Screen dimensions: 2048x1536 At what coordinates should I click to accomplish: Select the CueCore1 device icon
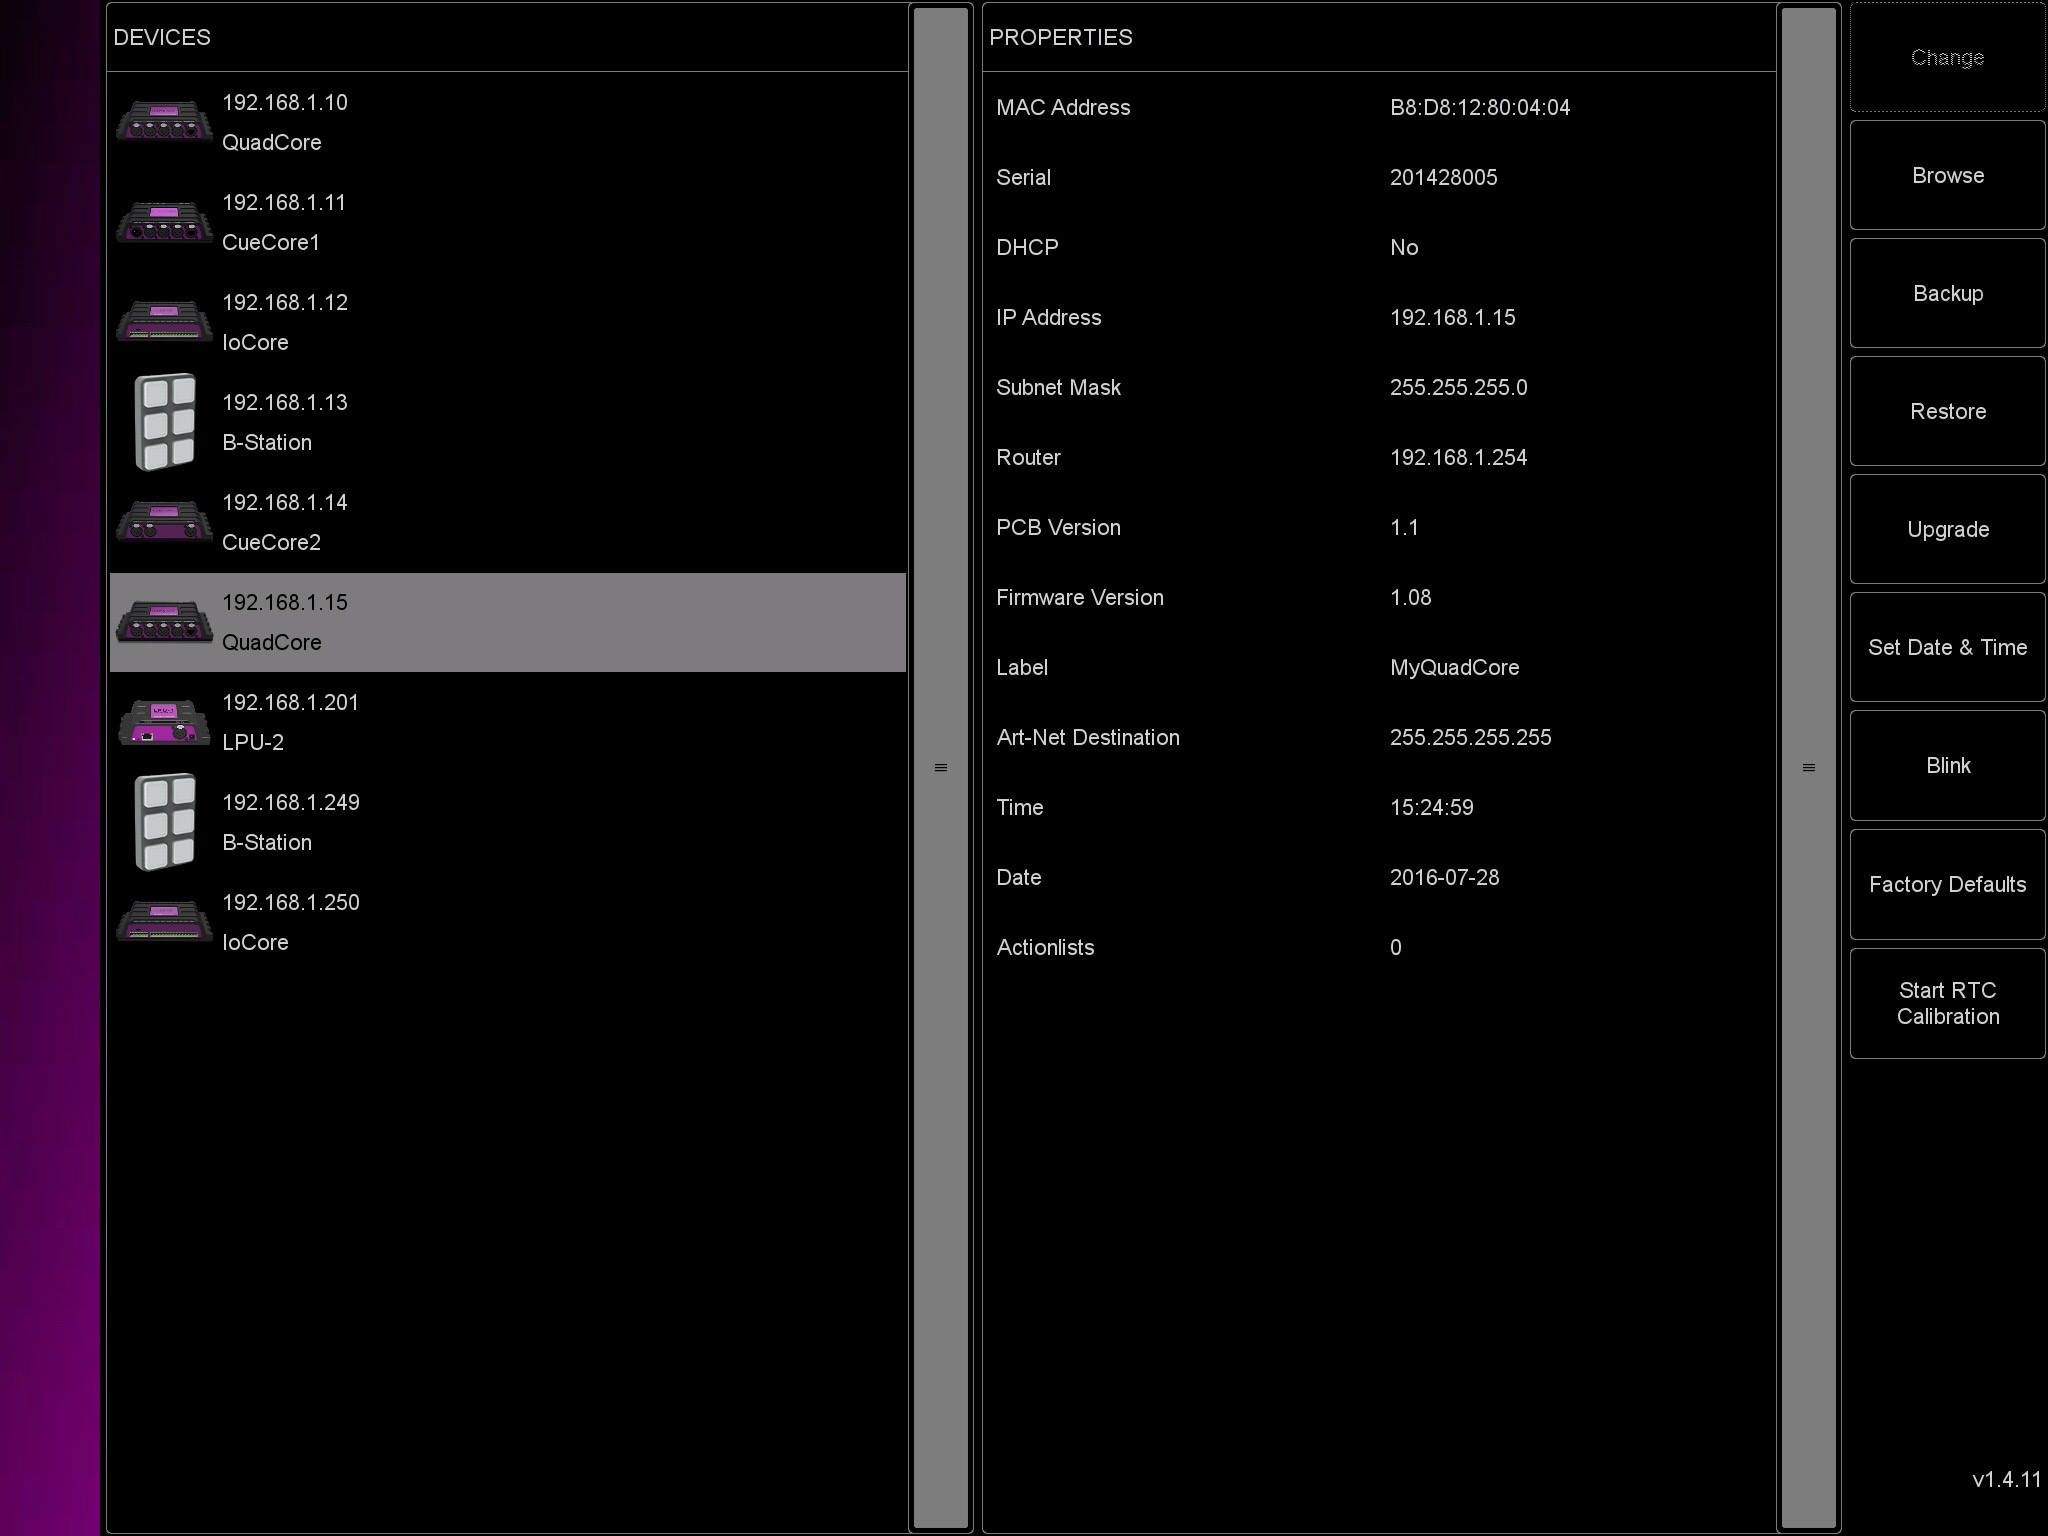[x=164, y=222]
